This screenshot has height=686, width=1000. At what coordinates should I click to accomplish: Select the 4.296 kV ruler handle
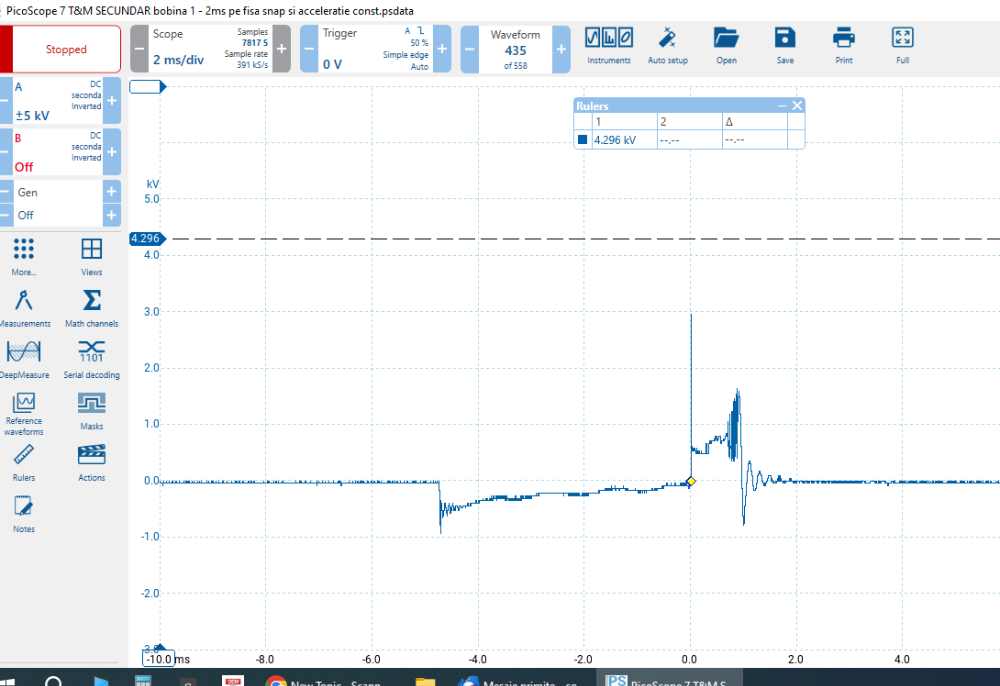146,239
